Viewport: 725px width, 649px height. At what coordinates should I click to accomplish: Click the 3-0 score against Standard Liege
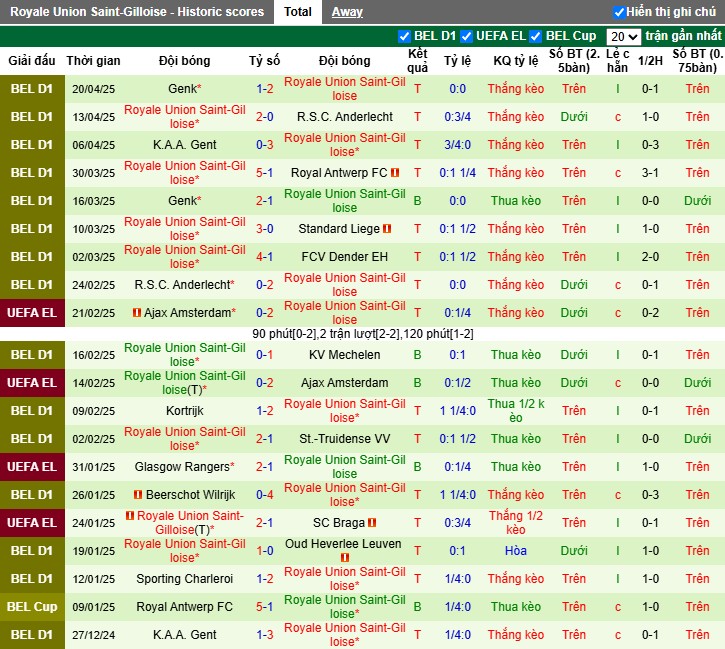[x=264, y=229]
